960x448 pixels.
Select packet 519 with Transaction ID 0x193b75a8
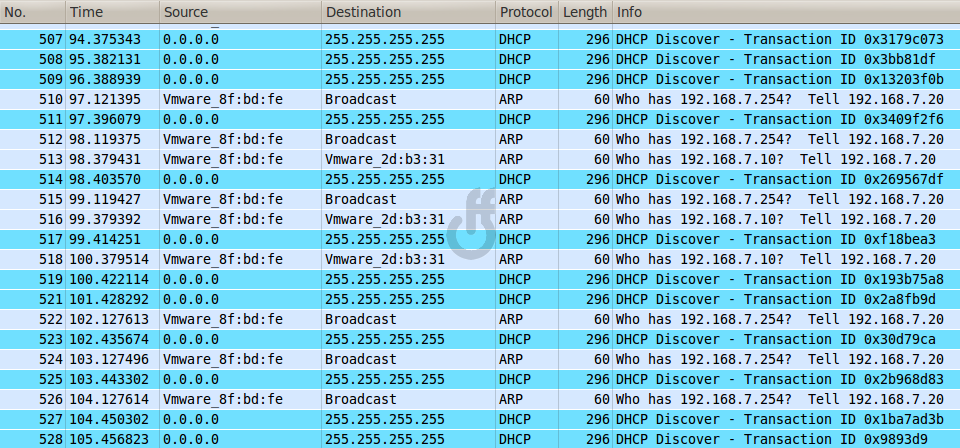(480, 280)
